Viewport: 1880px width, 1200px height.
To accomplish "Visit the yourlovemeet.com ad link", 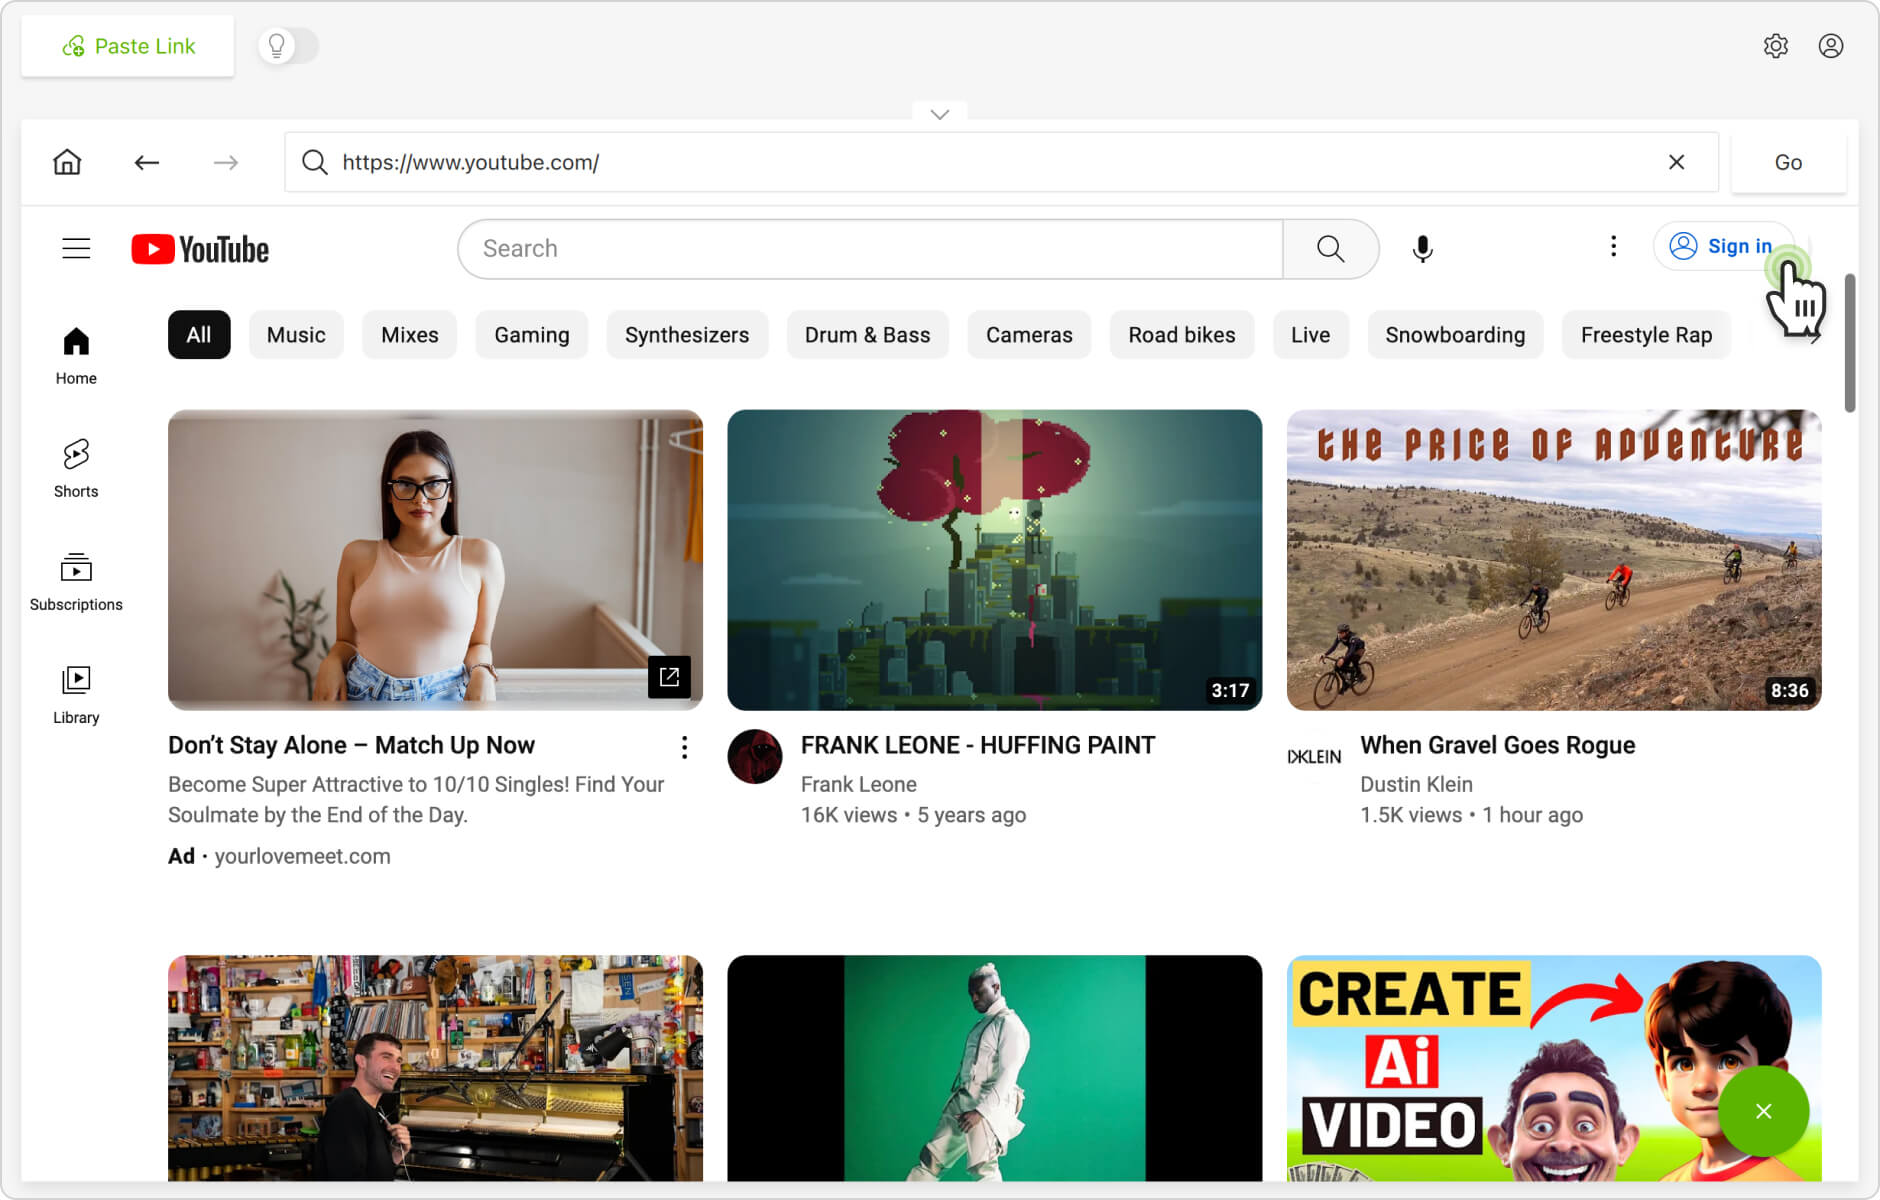I will [x=302, y=856].
